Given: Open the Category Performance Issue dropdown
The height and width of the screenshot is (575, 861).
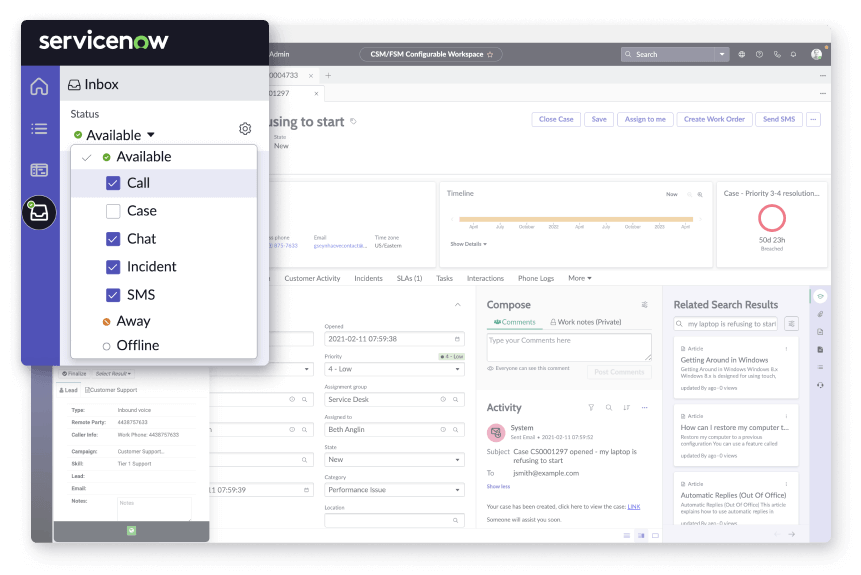Looking at the screenshot, I should tap(394, 490).
